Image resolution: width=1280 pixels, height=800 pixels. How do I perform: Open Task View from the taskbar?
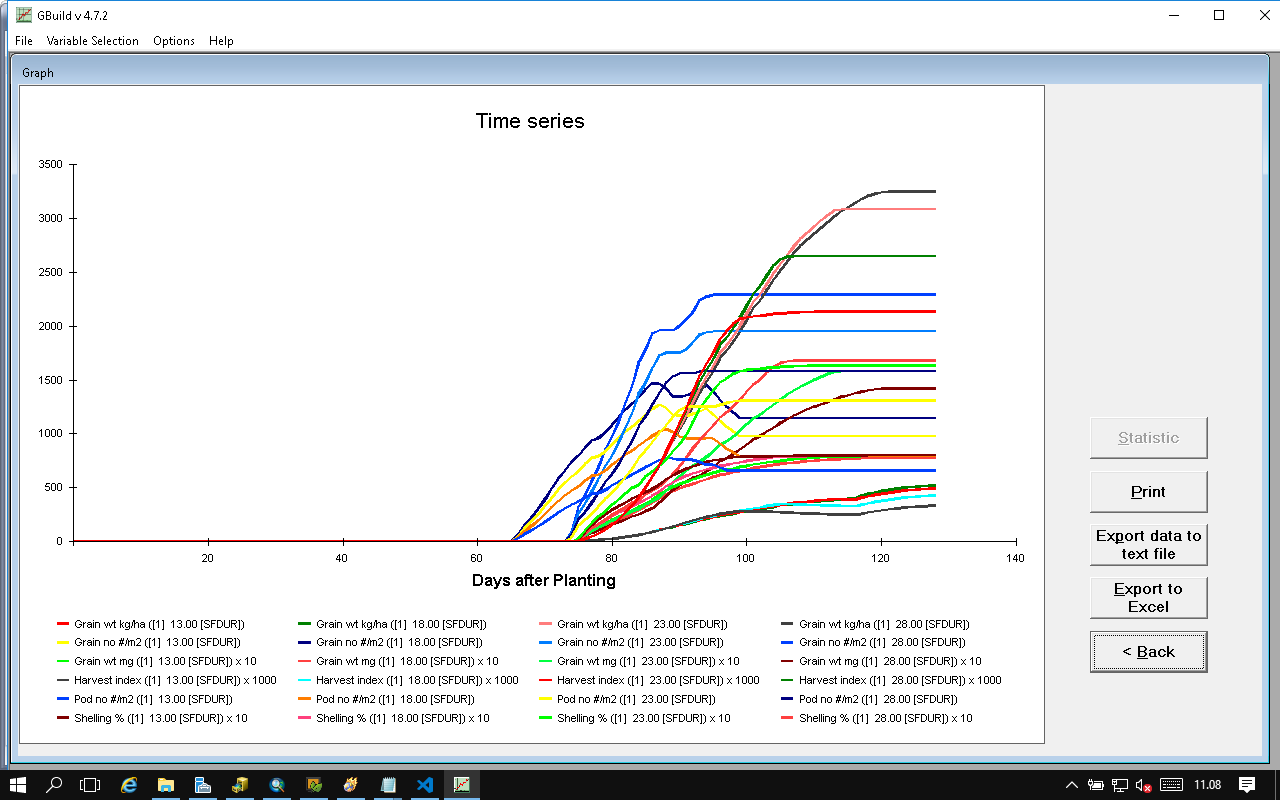(x=91, y=785)
